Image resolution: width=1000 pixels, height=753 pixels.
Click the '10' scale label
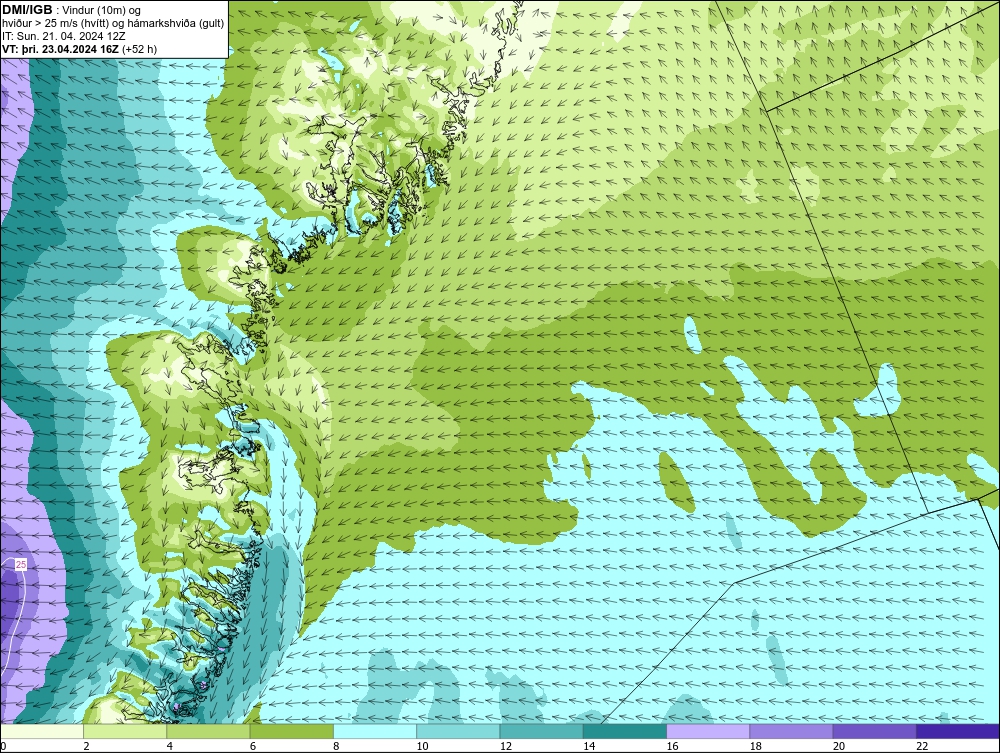click(x=422, y=747)
